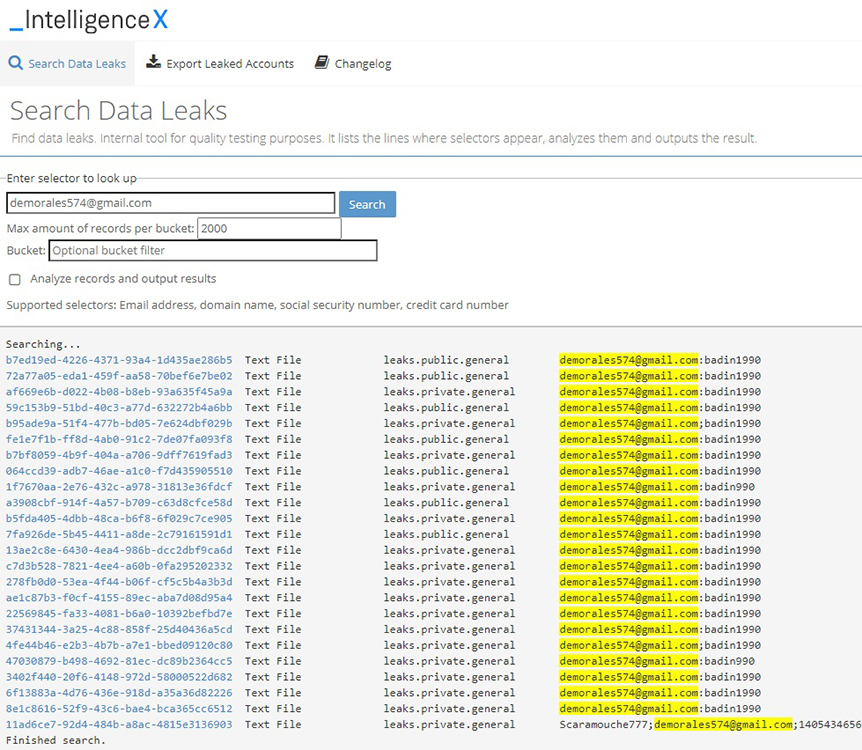Open record 8e1c8616-52f9-43c6-bae4-bca365cc6512
The width and height of the screenshot is (862, 750).
pos(119,708)
